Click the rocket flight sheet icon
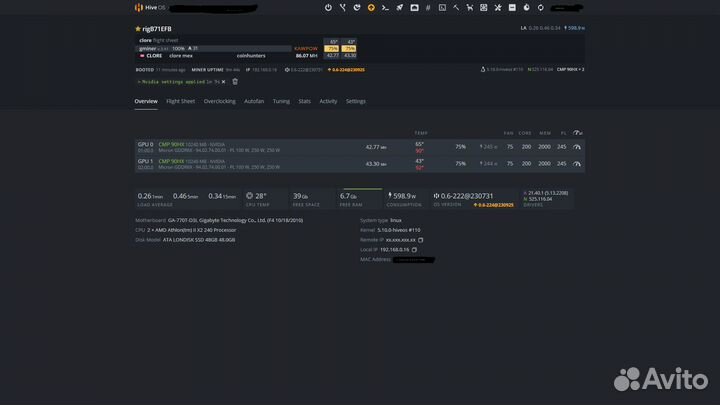Screen dimensions: 720x405 pos(399,7)
